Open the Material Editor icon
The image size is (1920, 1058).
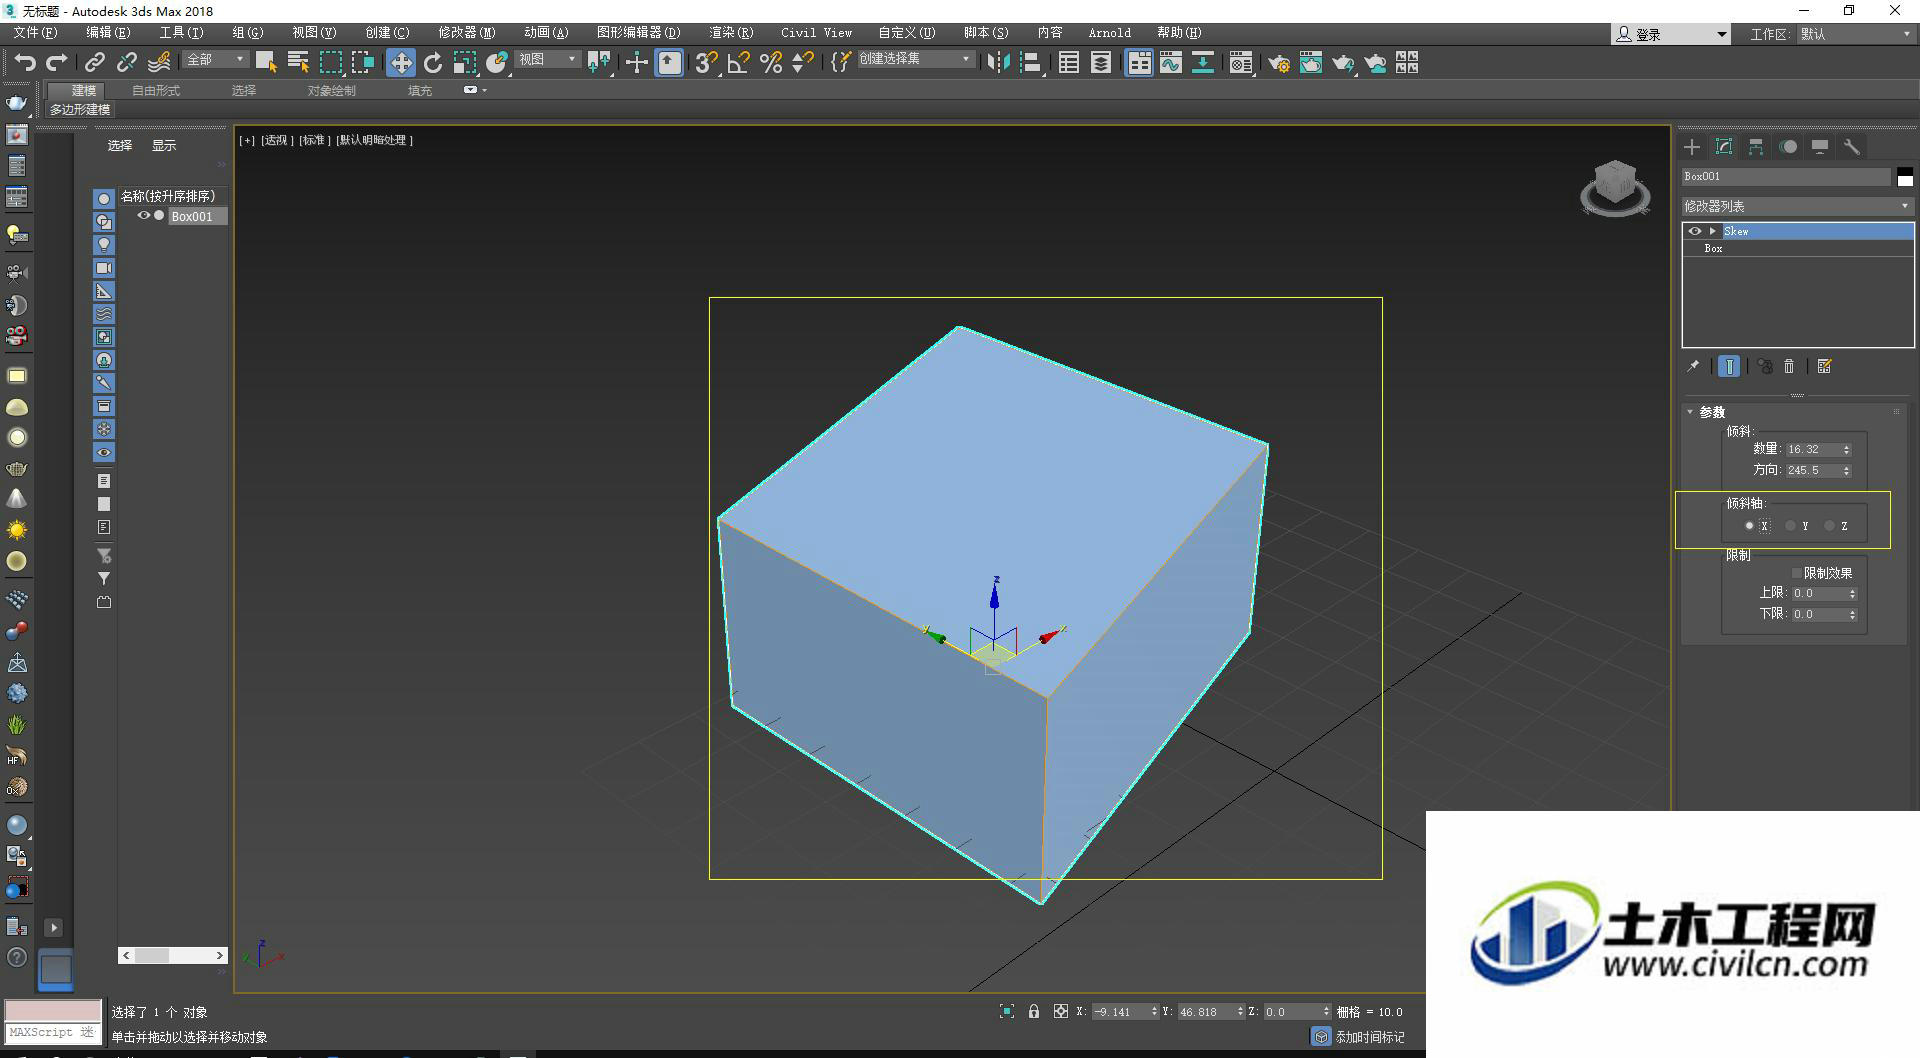click(x=1241, y=63)
